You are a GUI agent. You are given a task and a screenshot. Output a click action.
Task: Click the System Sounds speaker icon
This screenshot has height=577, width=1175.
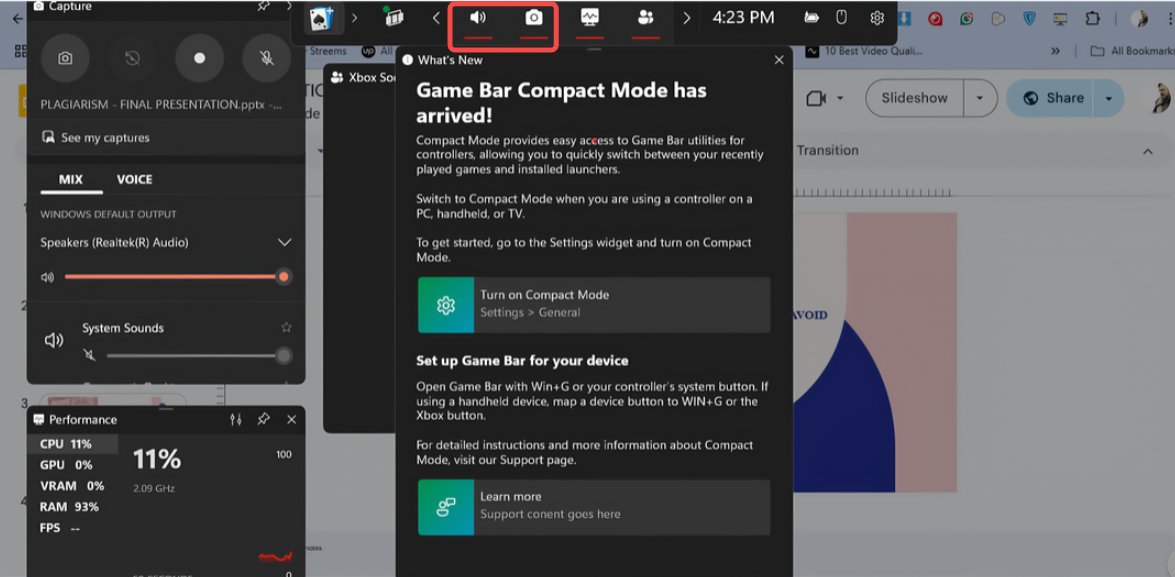(x=54, y=341)
